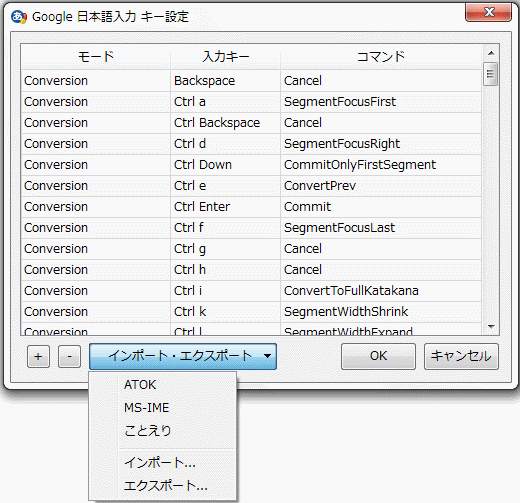The height and width of the screenshot is (503, 520).
Task: Click Conversion mode cell in Backspace row
Action: click(96, 81)
